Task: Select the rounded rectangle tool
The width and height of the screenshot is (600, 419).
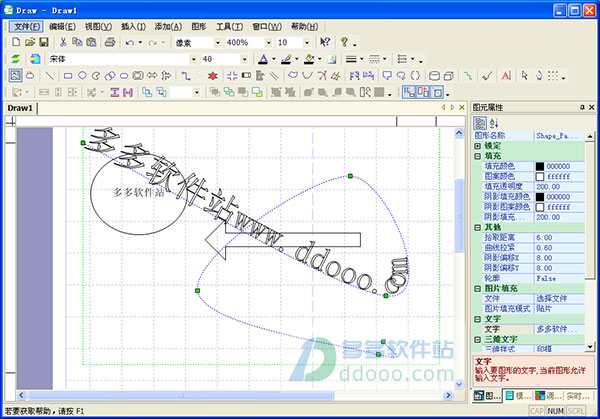Action: pyautogui.click(x=124, y=76)
